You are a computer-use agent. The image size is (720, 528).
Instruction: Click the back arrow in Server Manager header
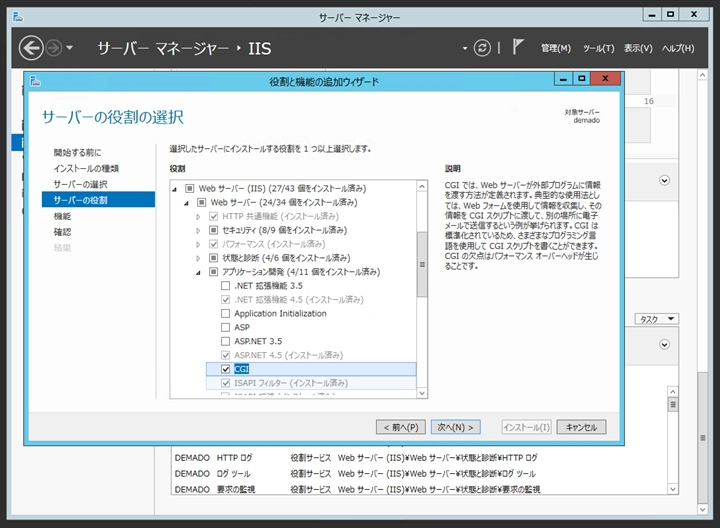coord(31,48)
